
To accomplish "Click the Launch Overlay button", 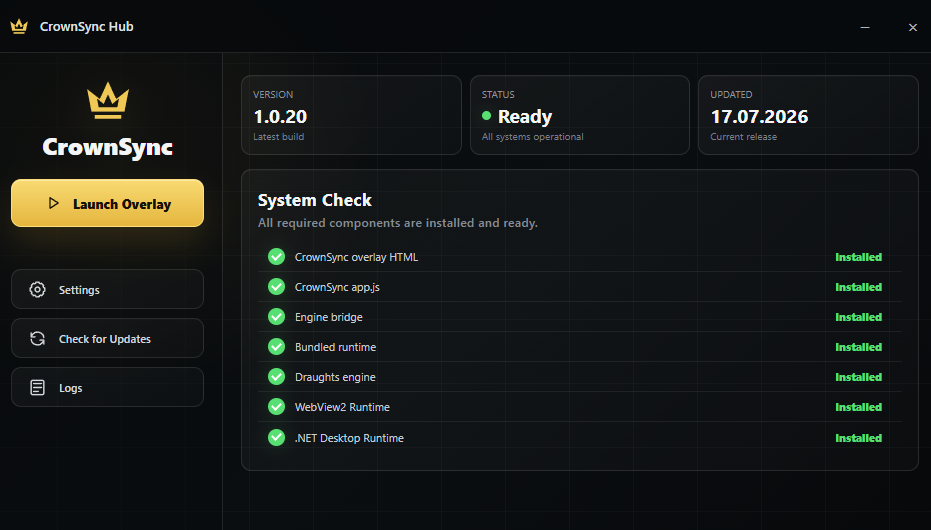I will 107,203.
